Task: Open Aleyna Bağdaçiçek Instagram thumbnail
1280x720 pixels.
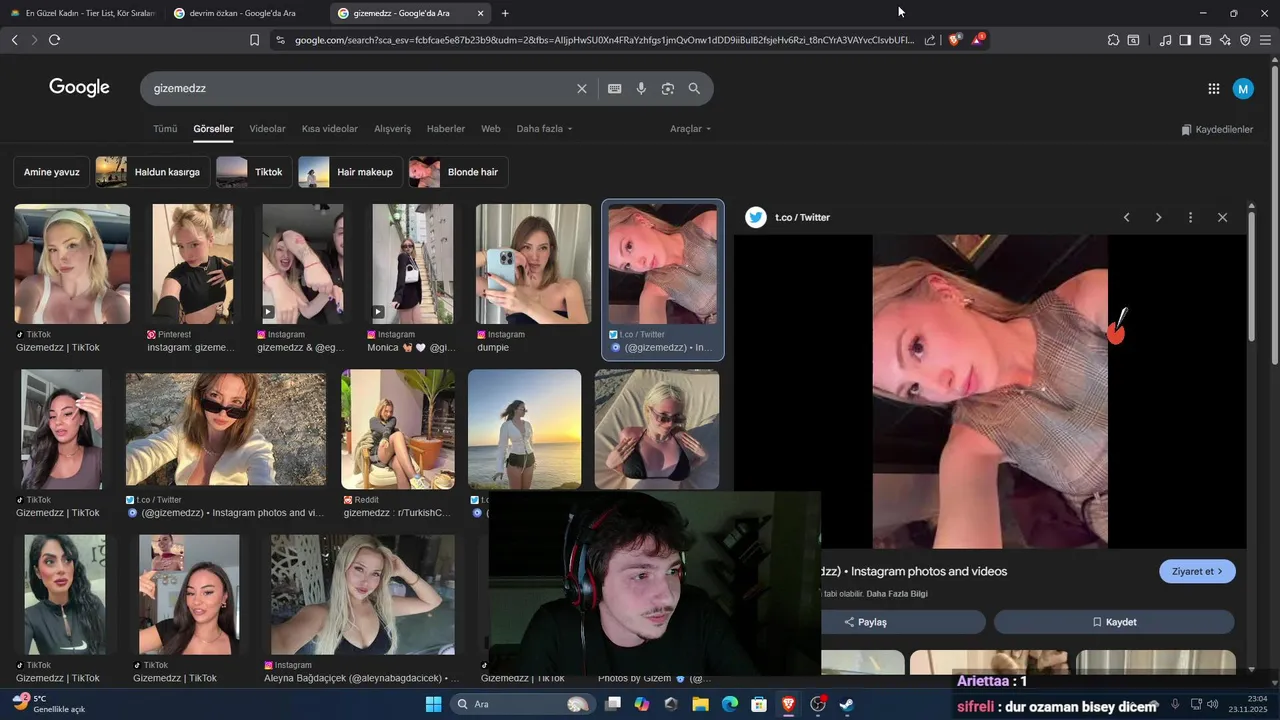Action: tap(363, 594)
